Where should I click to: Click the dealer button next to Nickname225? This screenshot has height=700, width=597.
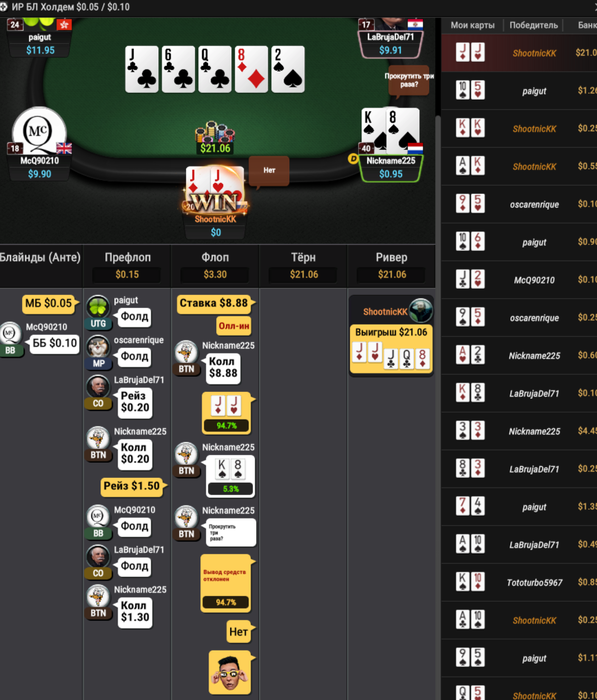353,158
